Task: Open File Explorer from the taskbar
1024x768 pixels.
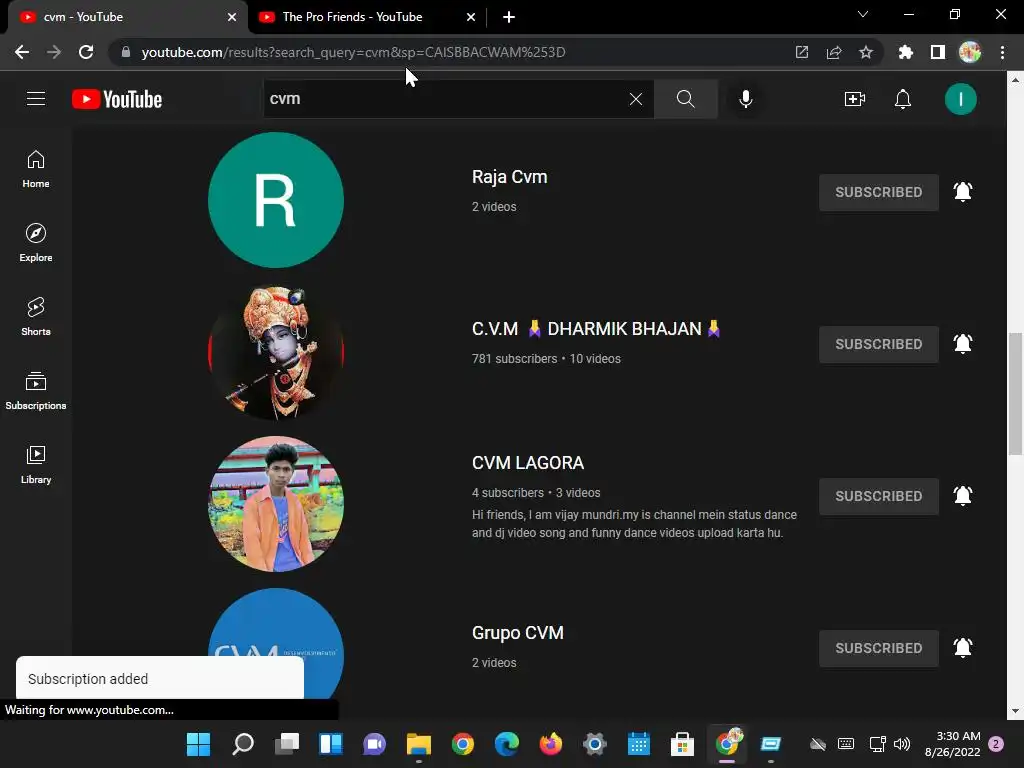Action: click(419, 744)
